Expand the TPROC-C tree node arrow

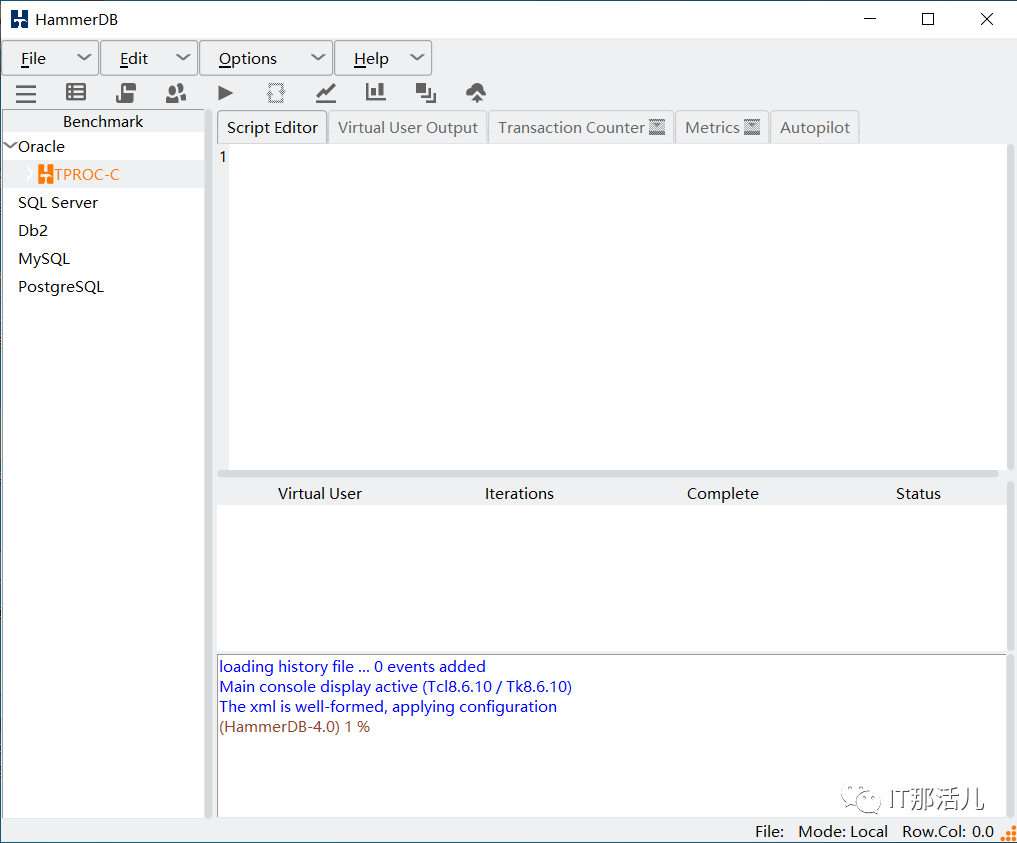pos(30,173)
